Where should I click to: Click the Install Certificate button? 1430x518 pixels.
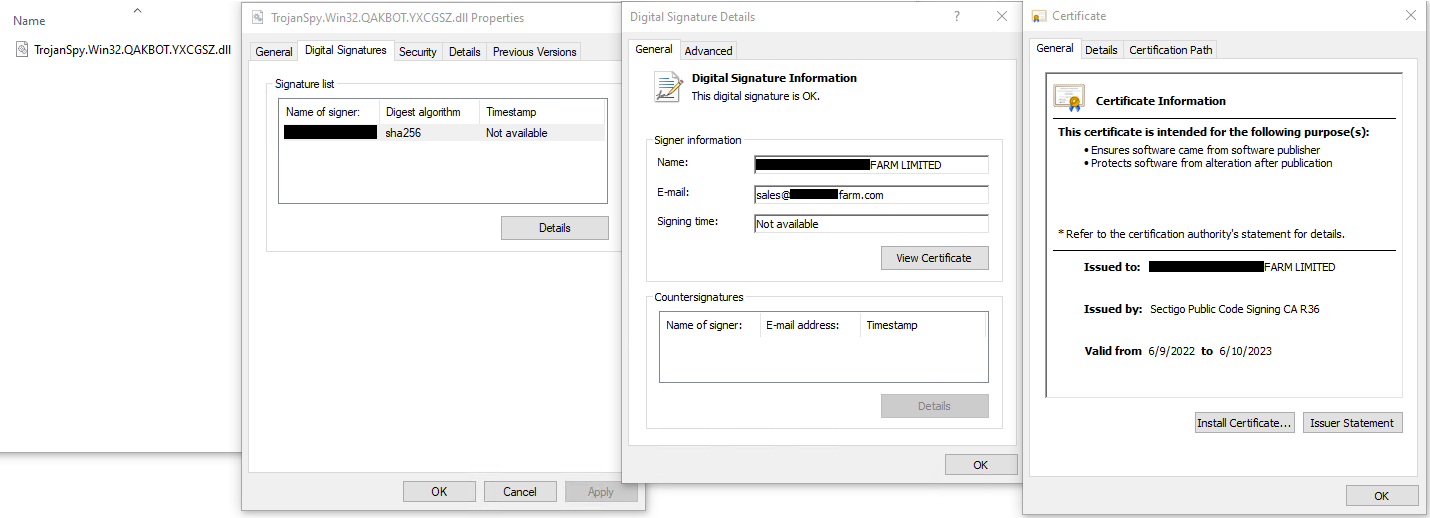1245,423
